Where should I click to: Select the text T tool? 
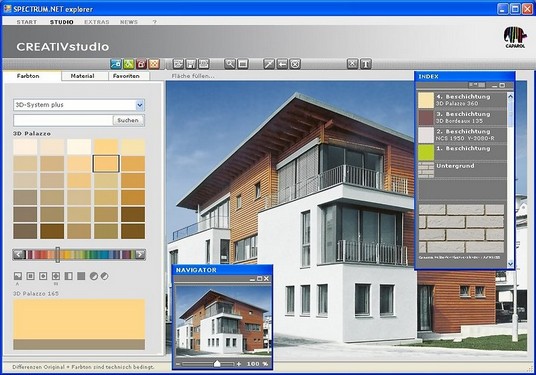click(x=366, y=64)
